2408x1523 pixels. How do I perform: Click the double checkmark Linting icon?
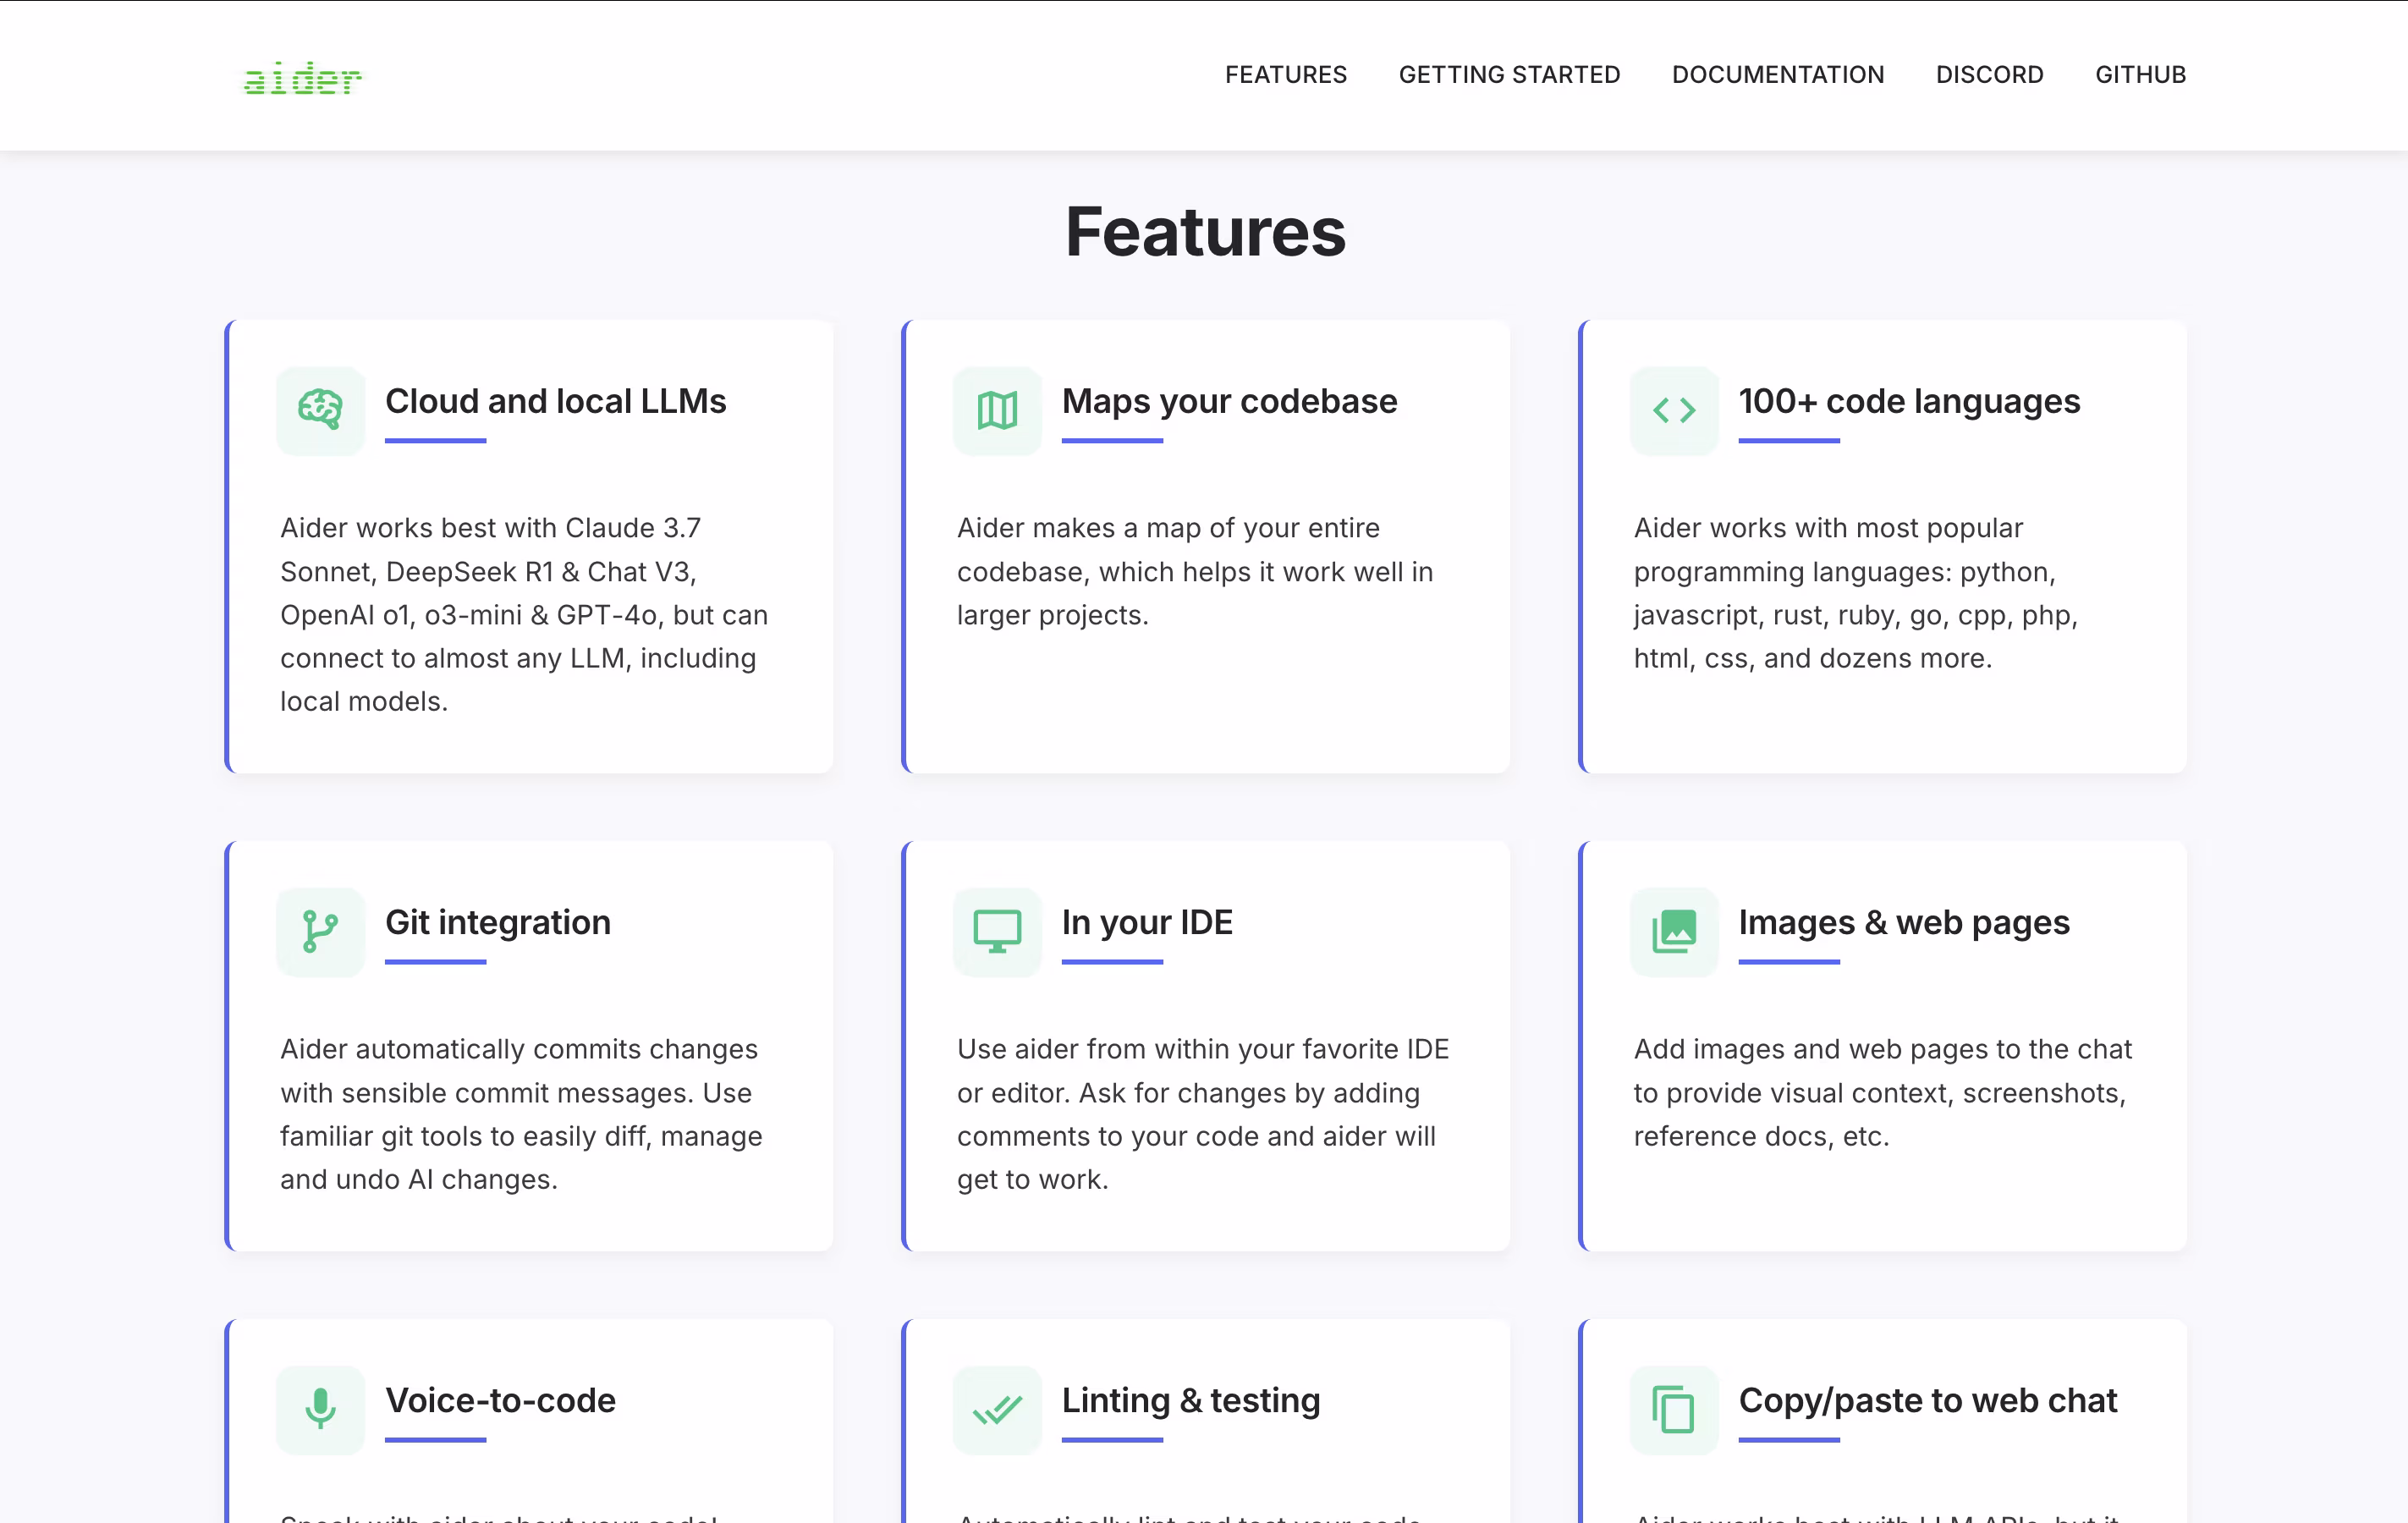coord(997,1409)
